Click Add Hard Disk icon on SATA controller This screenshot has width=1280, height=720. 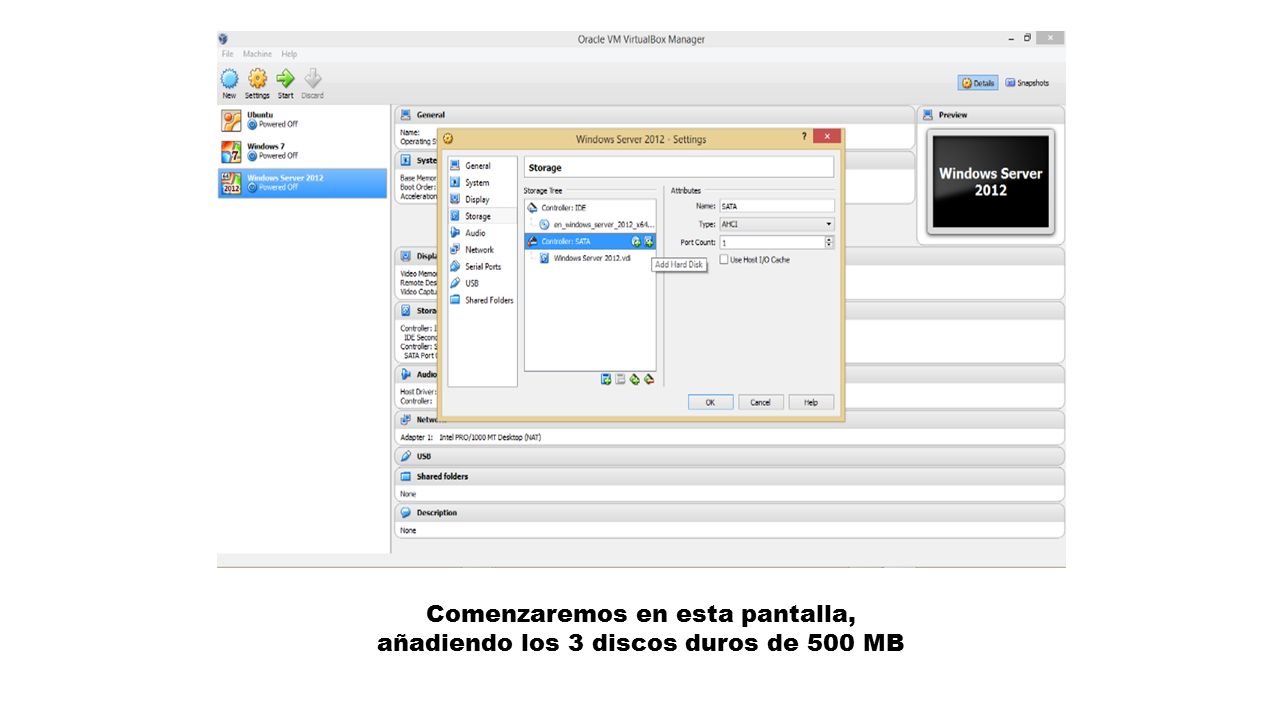pyautogui.click(x=648, y=241)
